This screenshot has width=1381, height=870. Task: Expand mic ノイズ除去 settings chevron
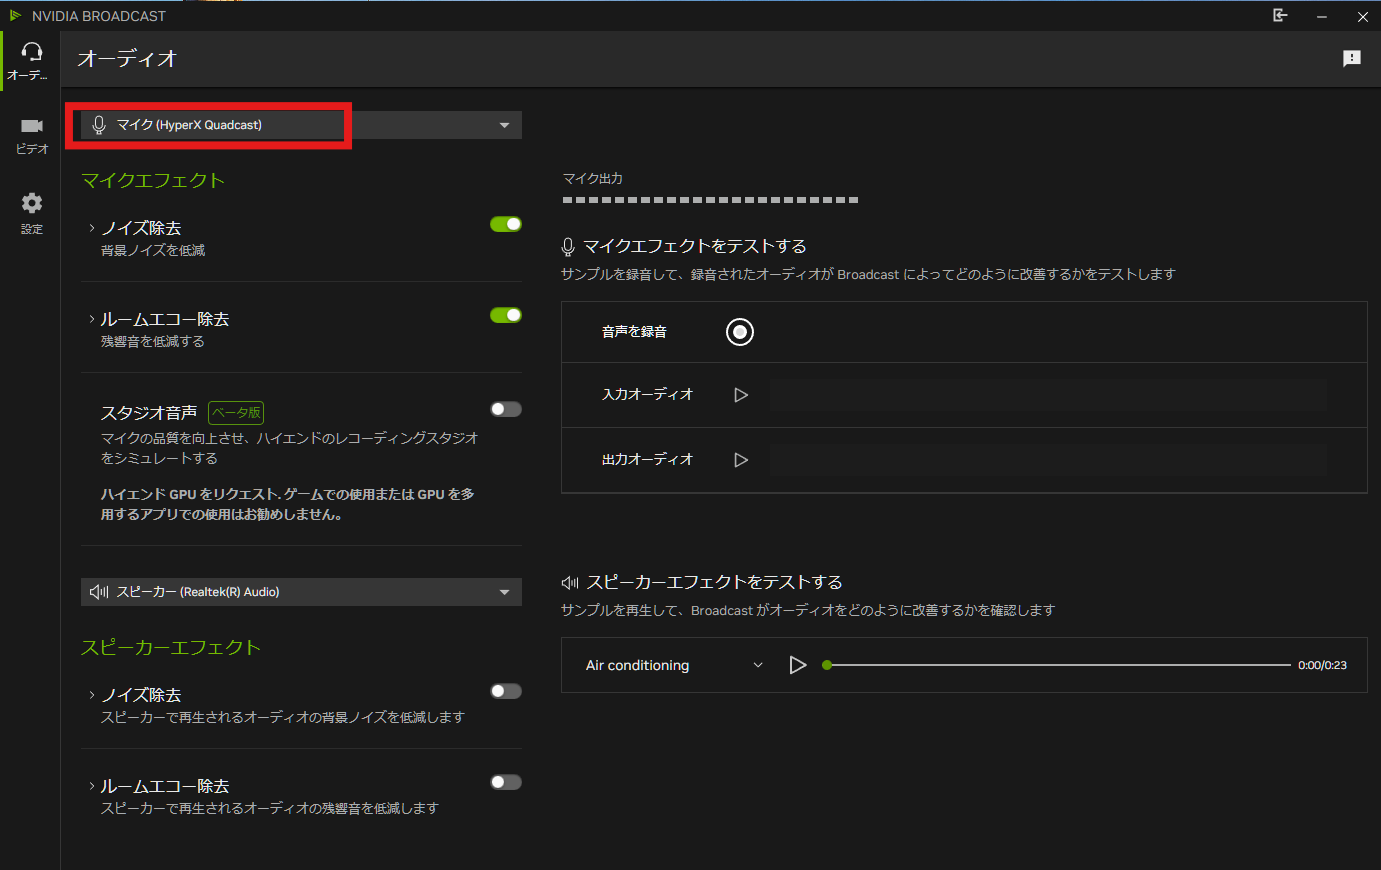(x=92, y=228)
